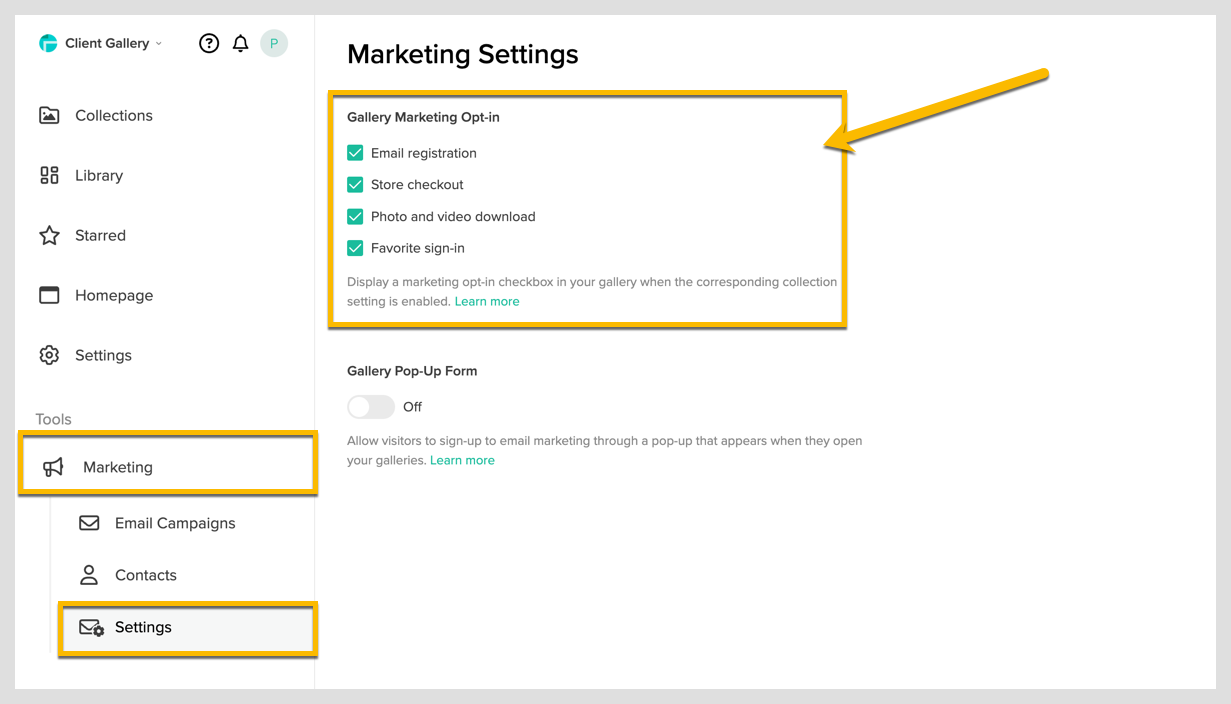Viewport: 1231px width, 704px height.
Task: Click the Marketing Settings page title
Action: pos(463,54)
